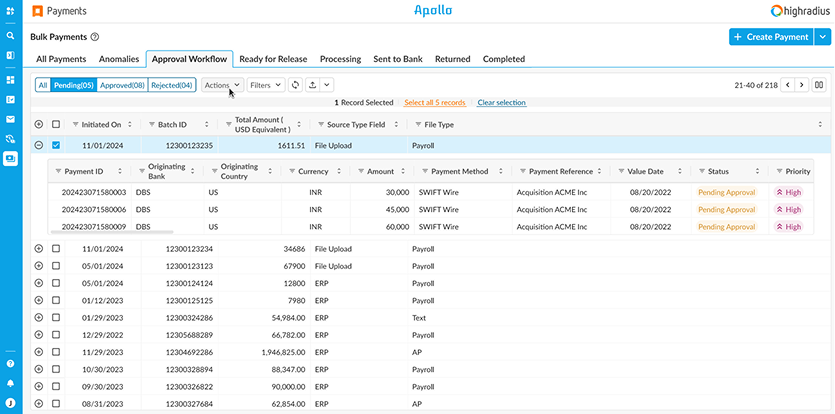835x414 pixels.
Task: Click the Currency column filter icon
Action: point(292,172)
